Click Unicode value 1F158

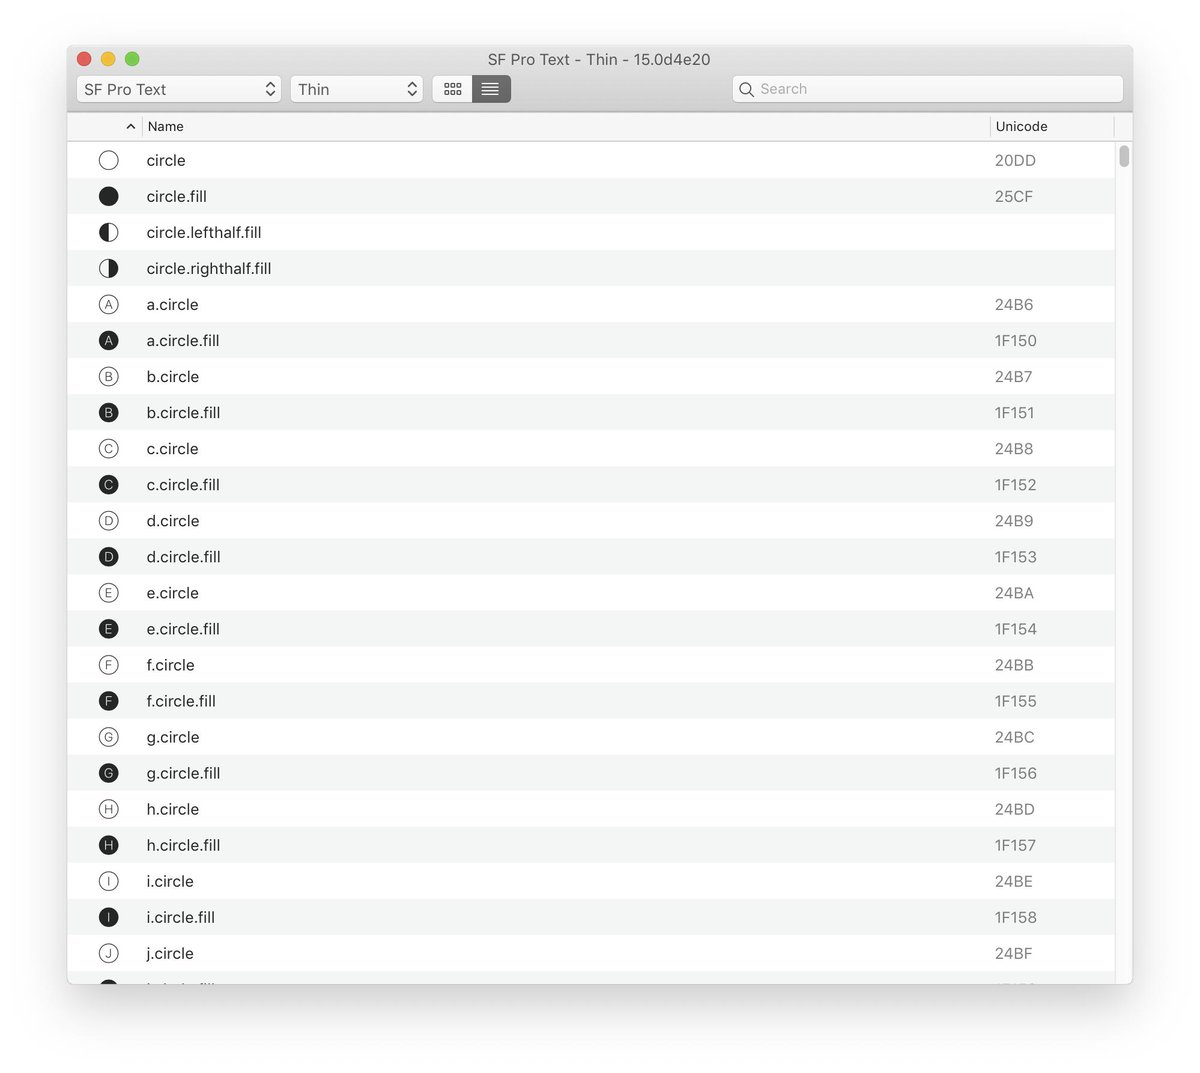(x=1016, y=916)
